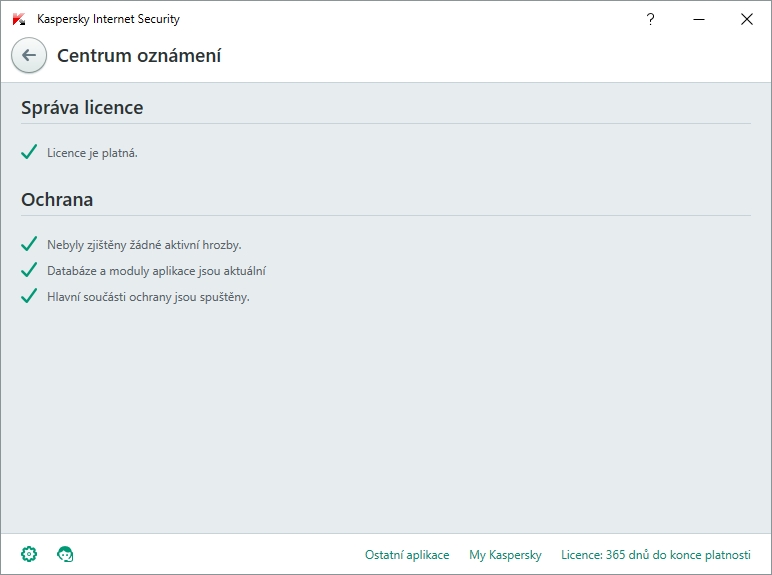Viewport: 772px width, 575px height.
Task: Open the 'My Kaspersky' link
Action: point(505,555)
